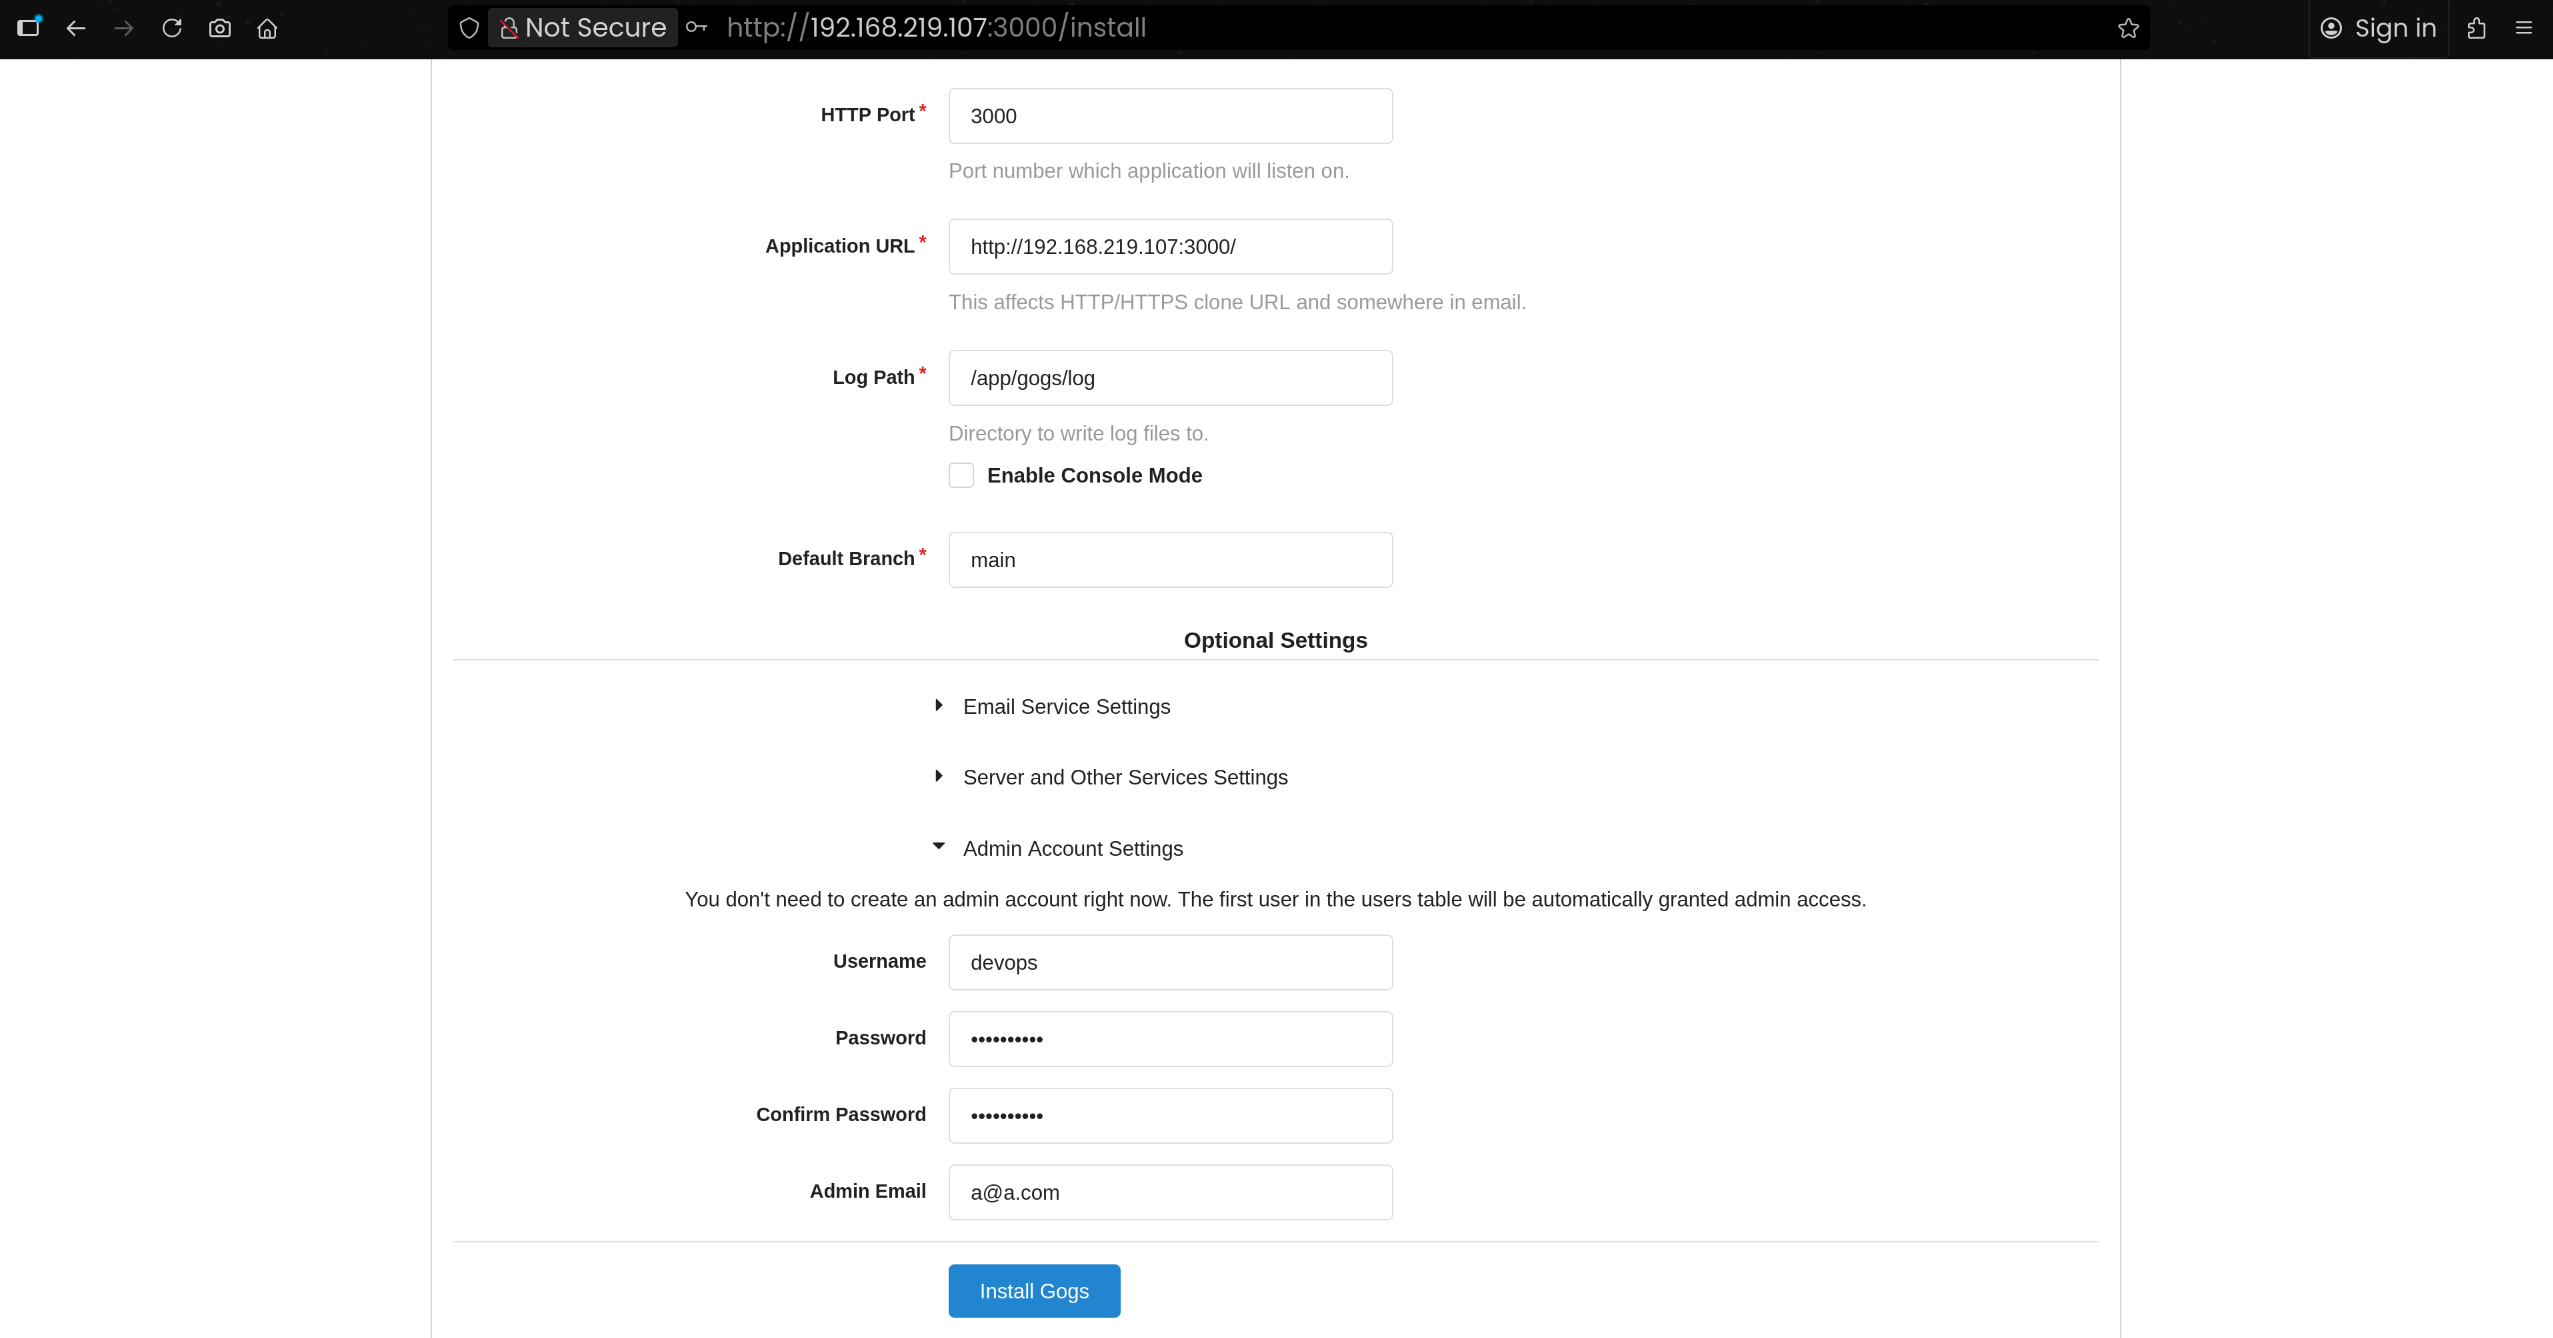Screen dimensions: 2553x1338
Task: Open tracking protection shield icon
Action: [x=469, y=28]
